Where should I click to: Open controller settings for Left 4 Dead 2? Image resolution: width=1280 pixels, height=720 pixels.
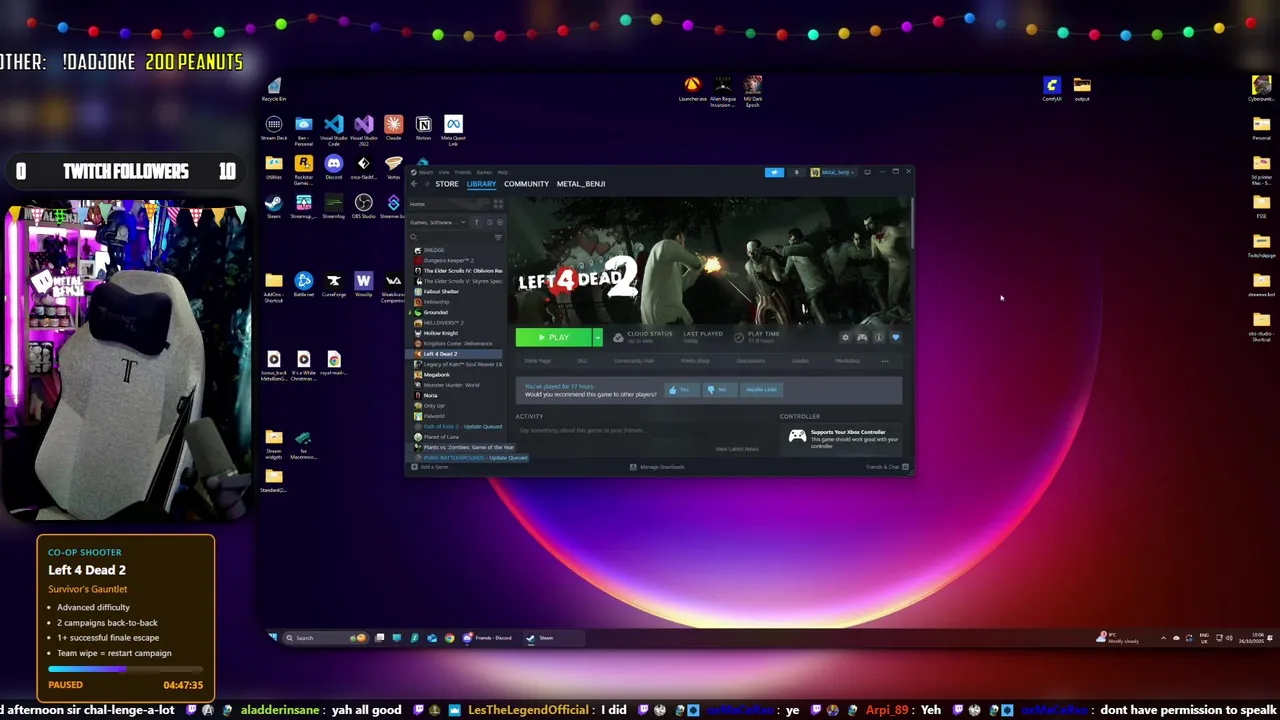click(862, 338)
